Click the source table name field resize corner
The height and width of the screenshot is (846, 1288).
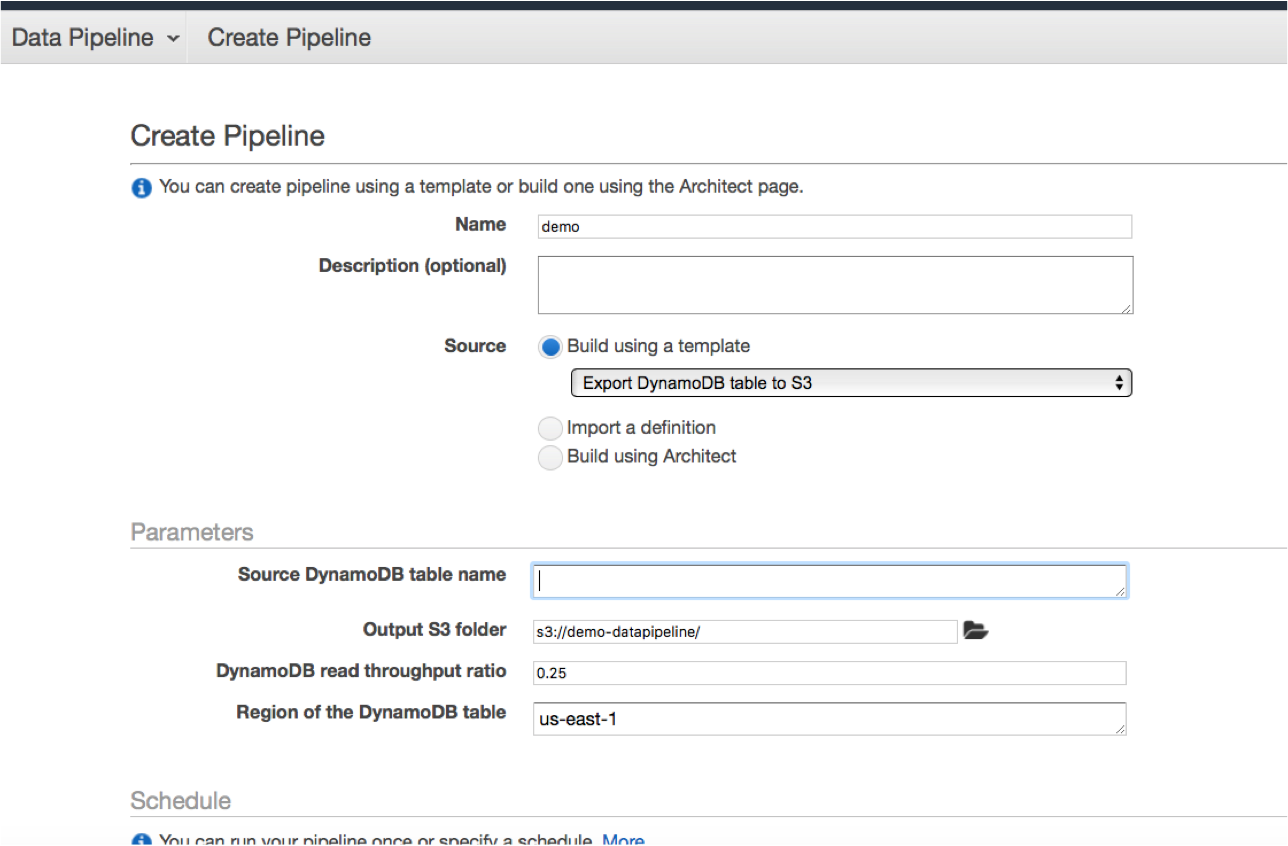pos(1122,593)
